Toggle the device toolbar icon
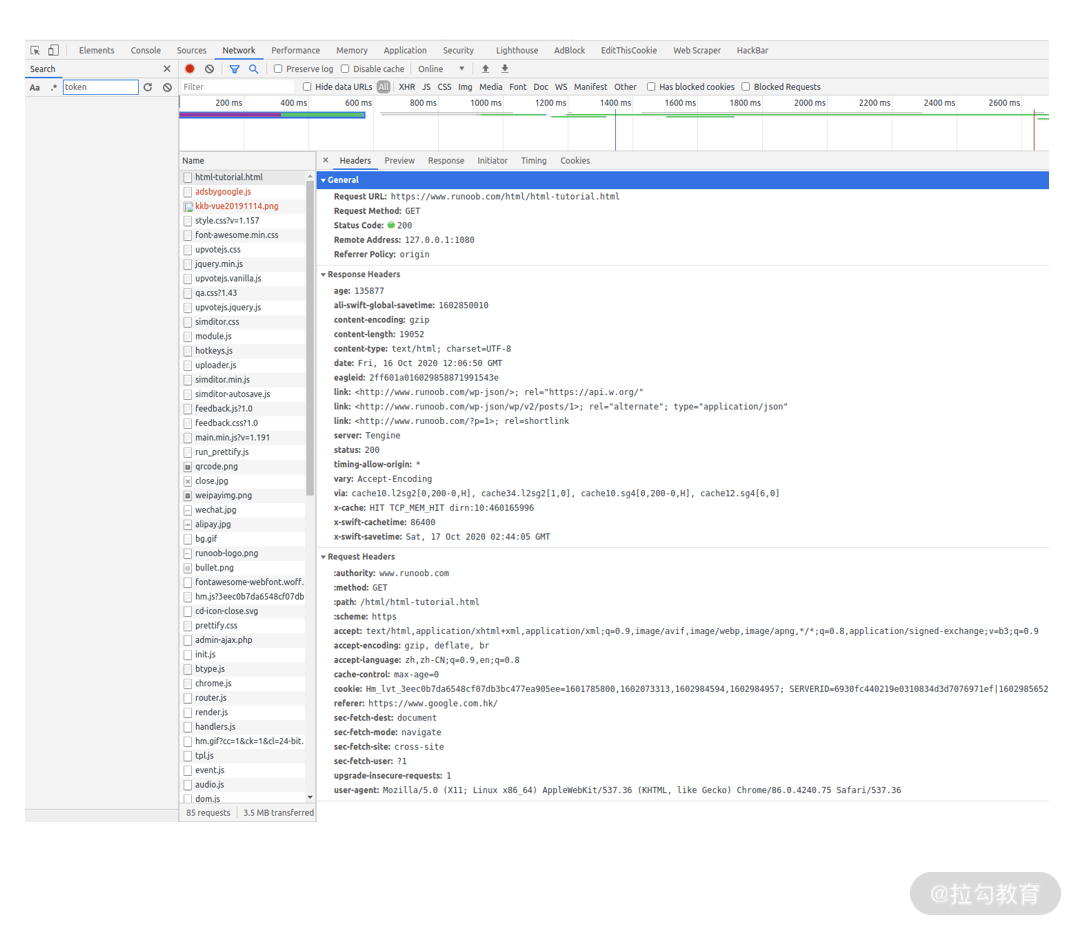This screenshot has width=1075, height=929. click(53, 50)
